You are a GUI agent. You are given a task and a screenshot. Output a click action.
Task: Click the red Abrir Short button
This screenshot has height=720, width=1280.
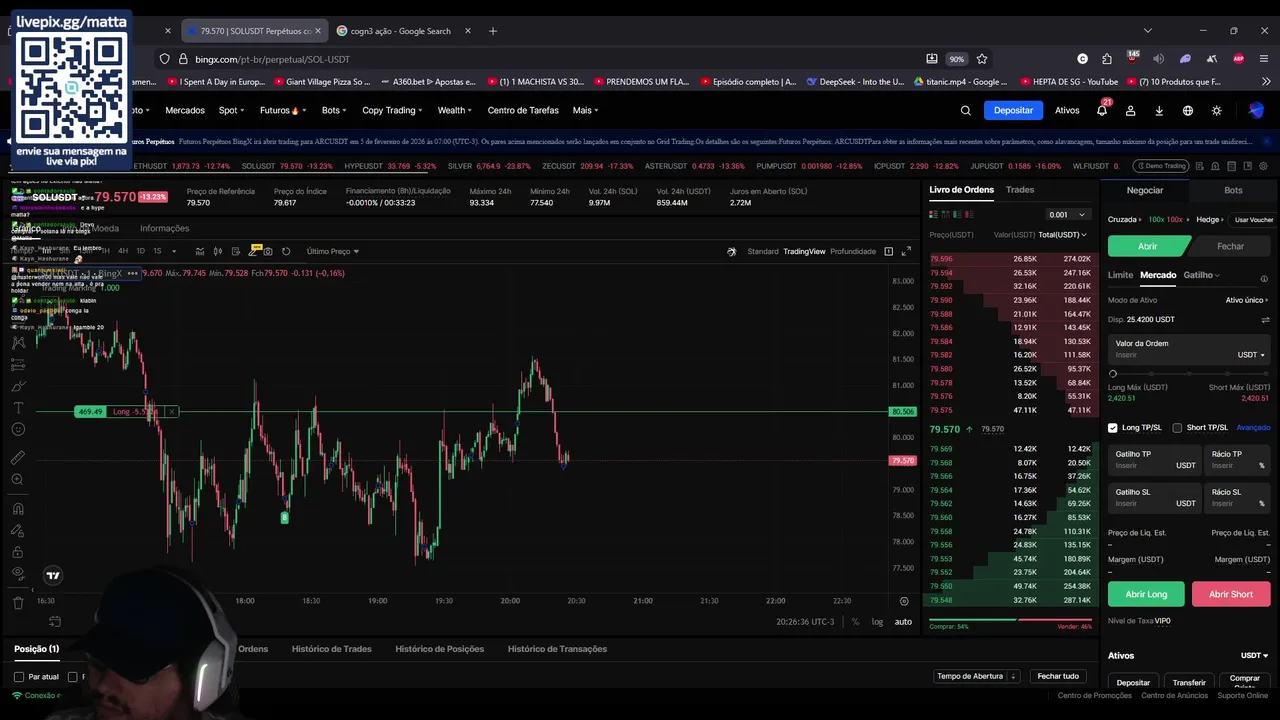(x=1231, y=594)
